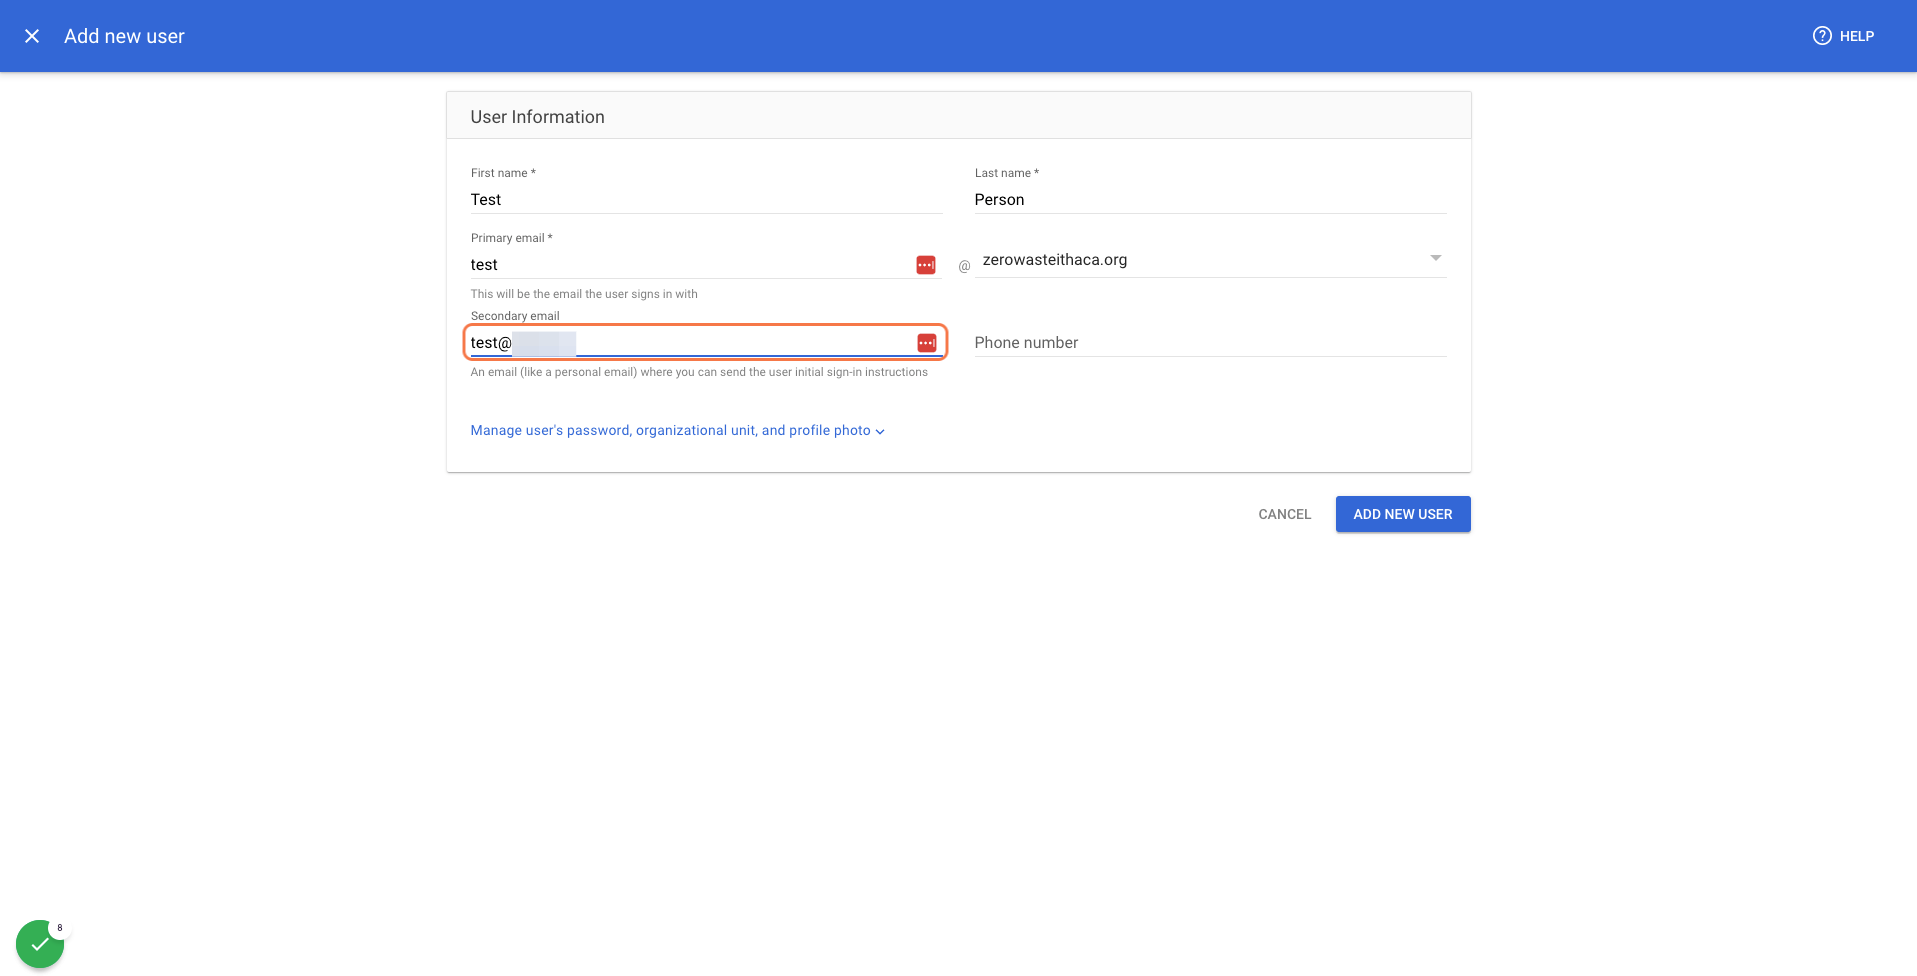
Task: Click the 'User Information' heading
Action: click(x=537, y=117)
